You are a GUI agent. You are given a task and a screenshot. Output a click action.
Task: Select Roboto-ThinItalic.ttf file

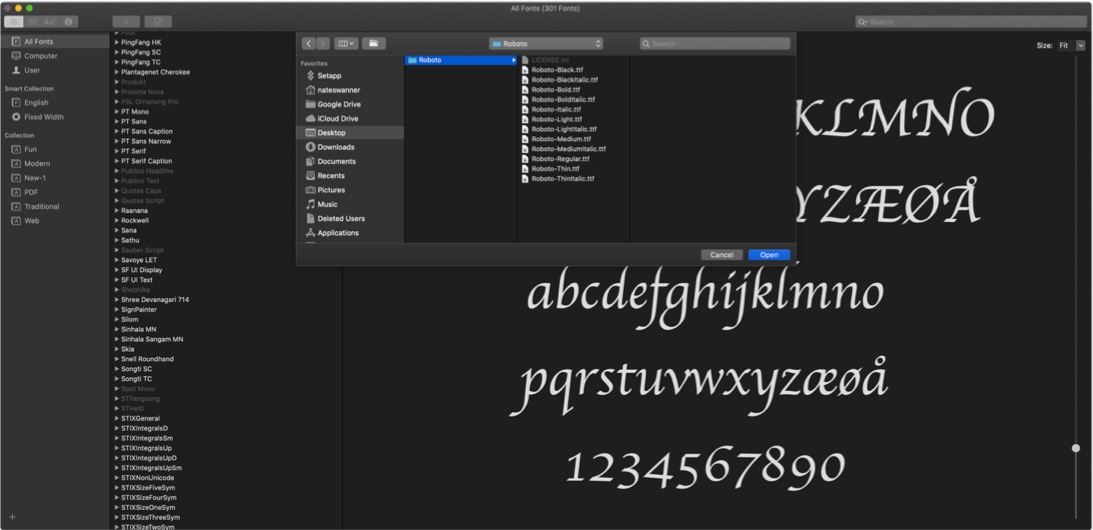coord(563,179)
